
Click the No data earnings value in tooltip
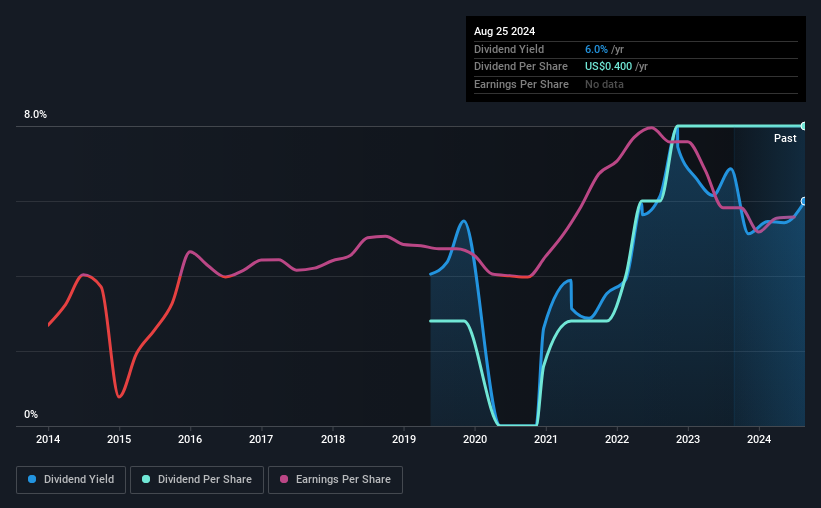click(604, 84)
